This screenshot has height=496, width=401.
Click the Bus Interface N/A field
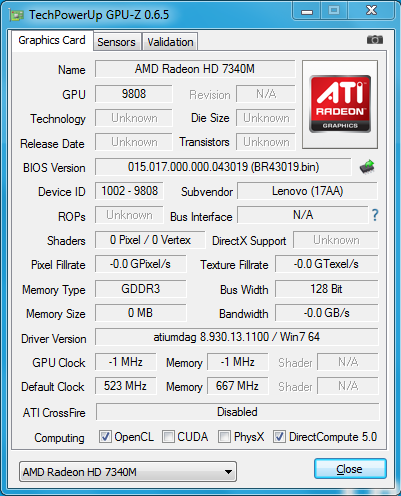click(303, 215)
